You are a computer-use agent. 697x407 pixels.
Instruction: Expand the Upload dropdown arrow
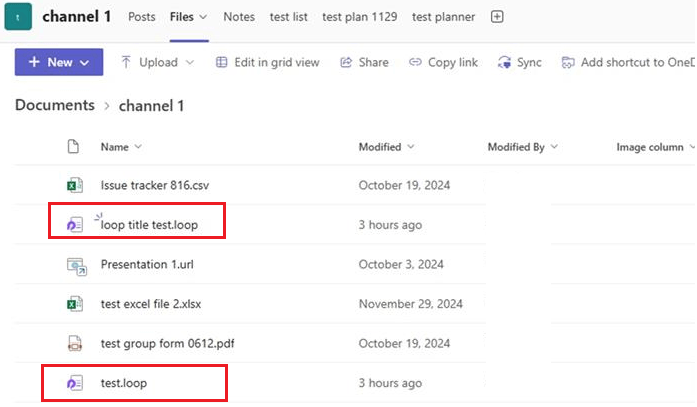190,62
